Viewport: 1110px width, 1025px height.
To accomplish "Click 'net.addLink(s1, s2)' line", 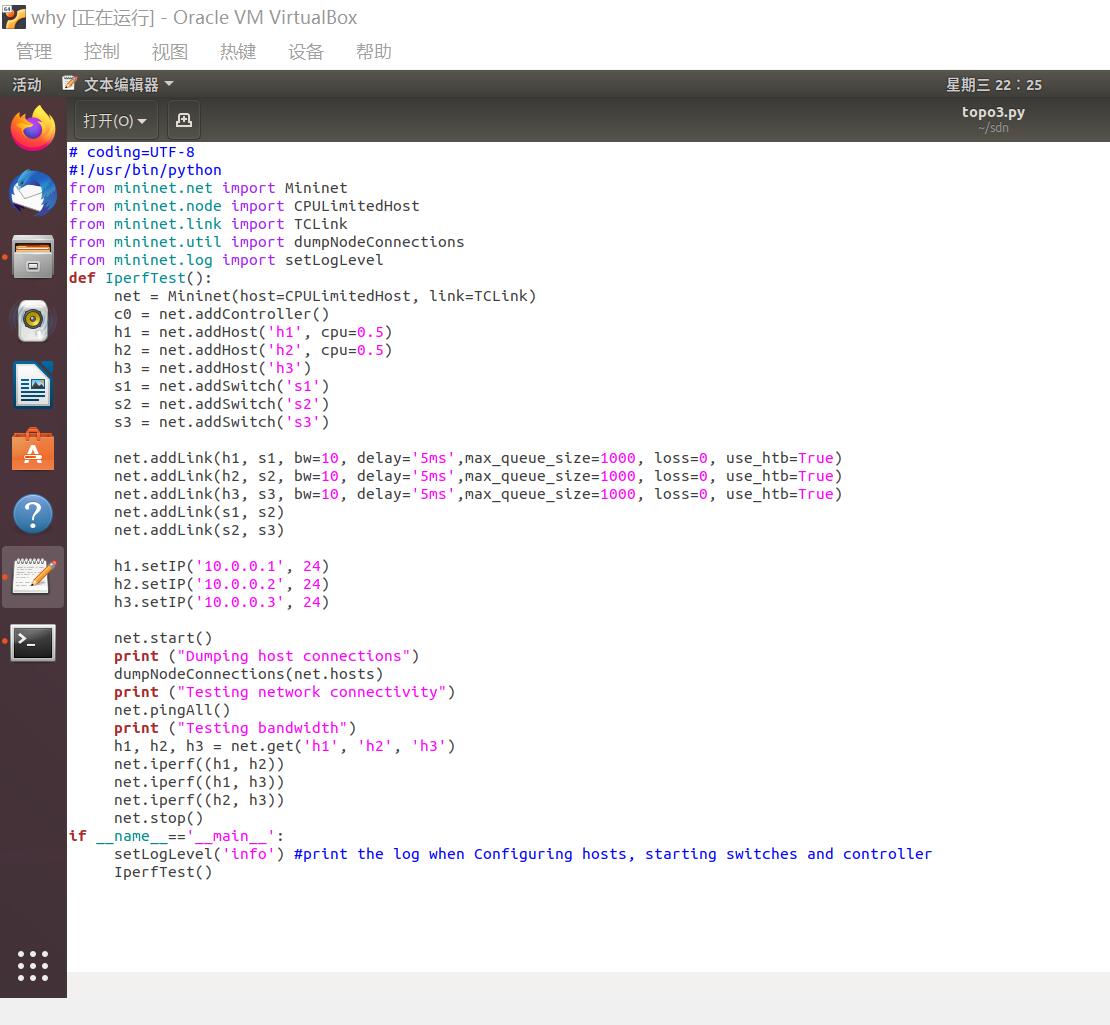I will [x=199, y=512].
